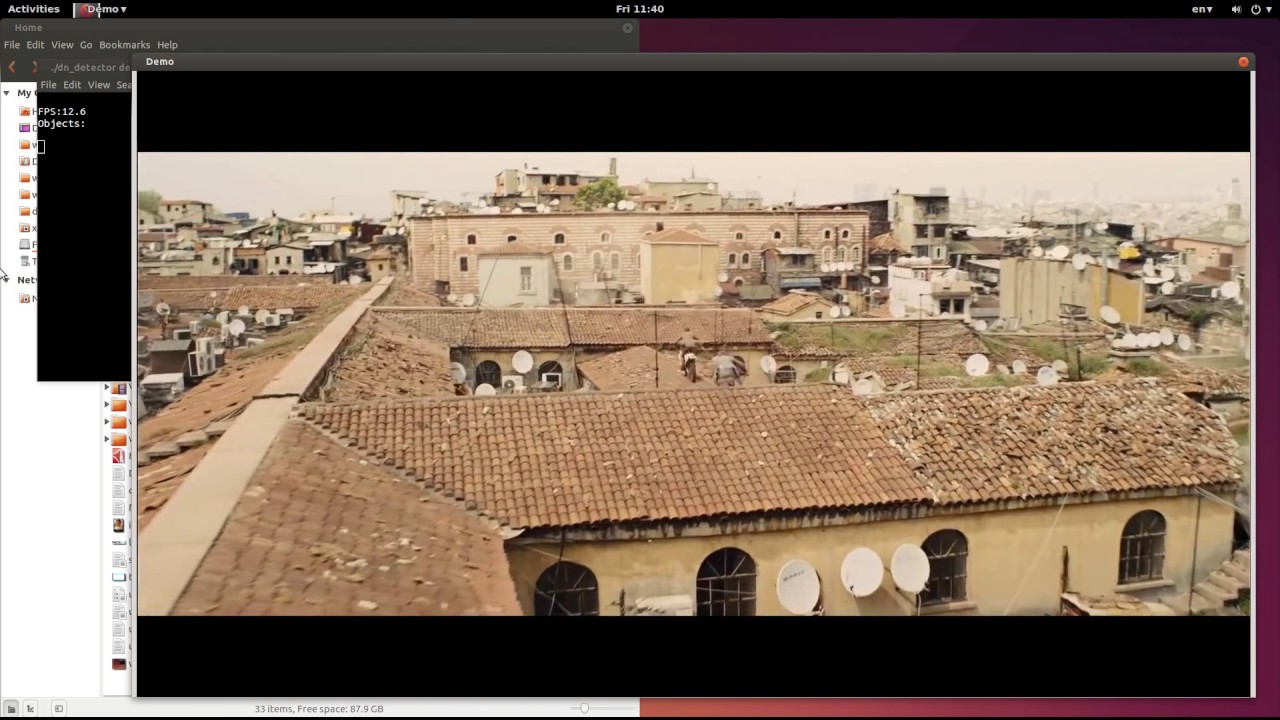The width and height of the screenshot is (1280, 720).
Task: Open the terminal window's Edit menu
Action: tap(72, 85)
